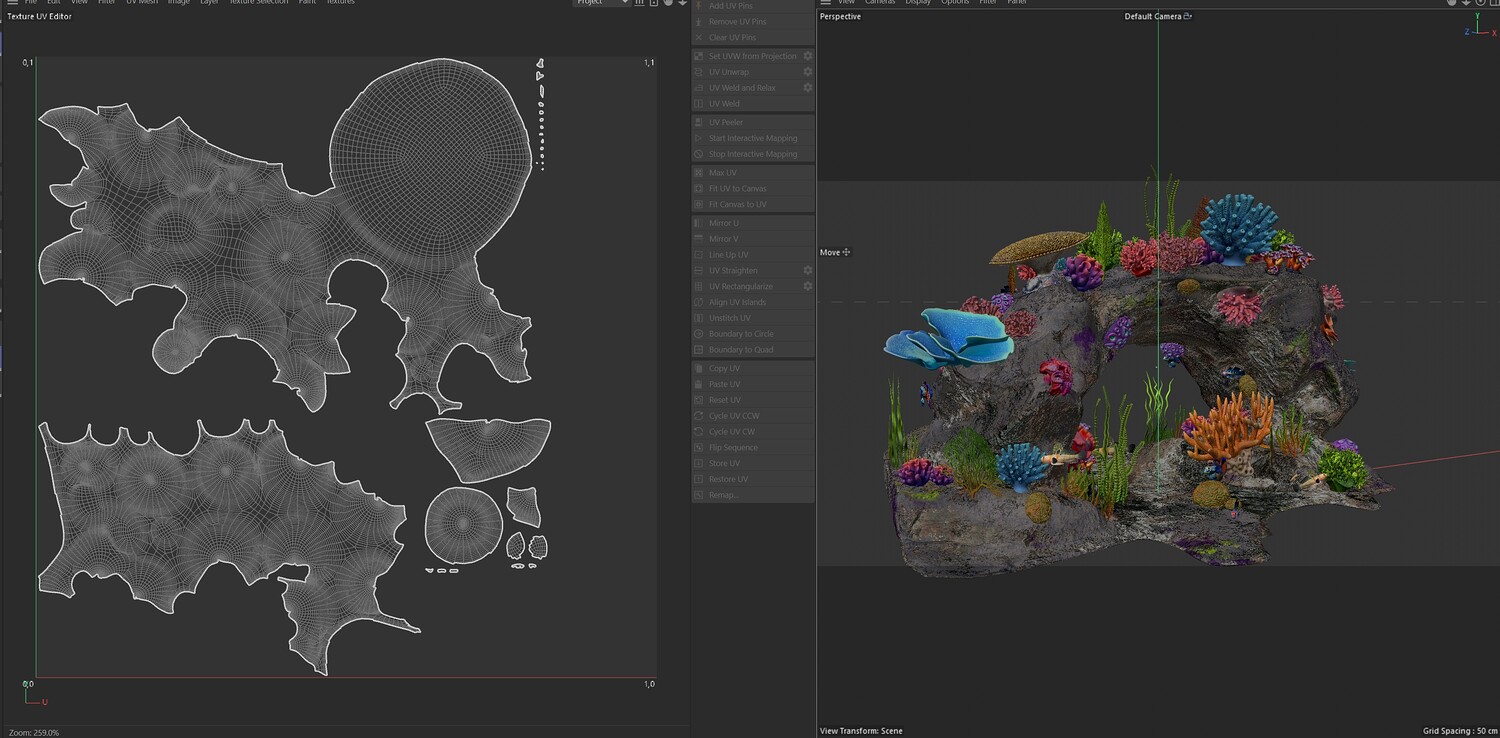The height and width of the screenshot is (738, 1500).
Task: Click the Zoom: 259.0% status text
Action: click(33, 733)
